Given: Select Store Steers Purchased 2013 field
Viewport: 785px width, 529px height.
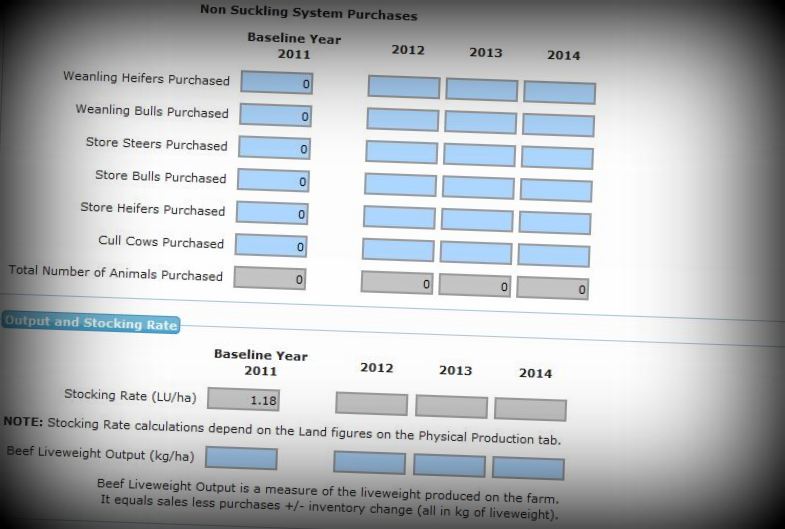Looking at the screenshot, I should pos(479,154).
